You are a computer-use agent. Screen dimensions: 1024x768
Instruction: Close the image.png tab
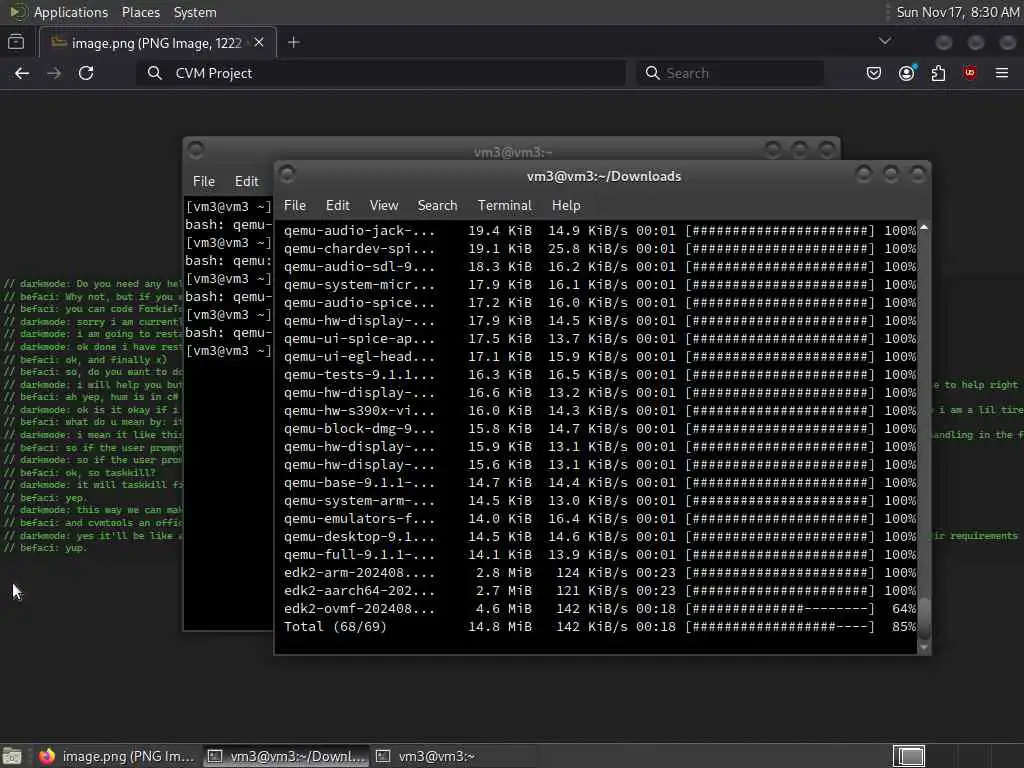[259, 42]
